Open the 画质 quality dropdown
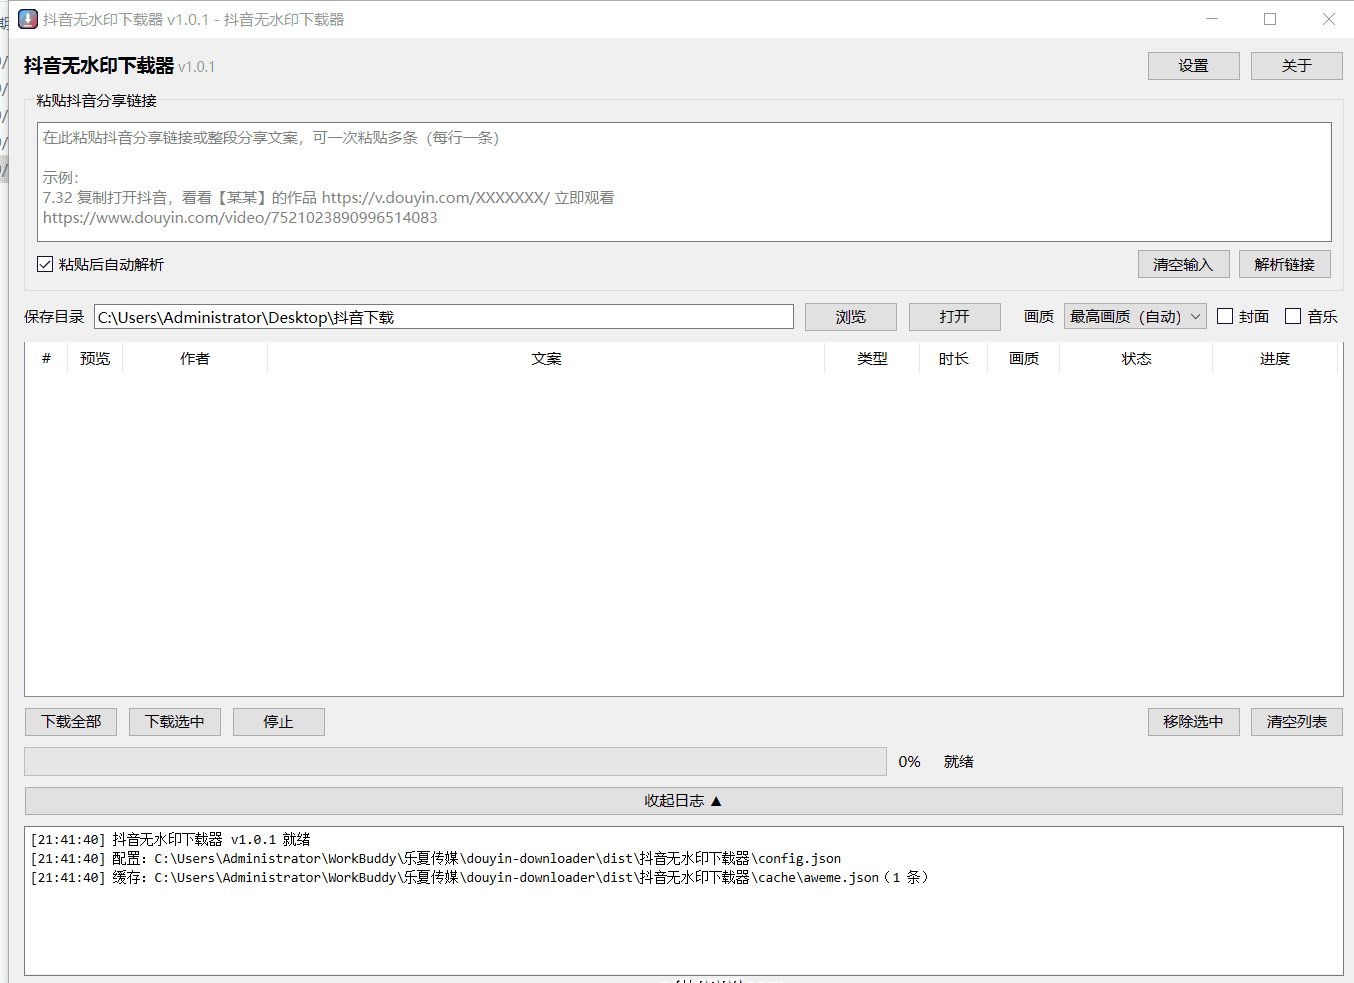This screenshot has width=1354, height=983. (1135, 317)
